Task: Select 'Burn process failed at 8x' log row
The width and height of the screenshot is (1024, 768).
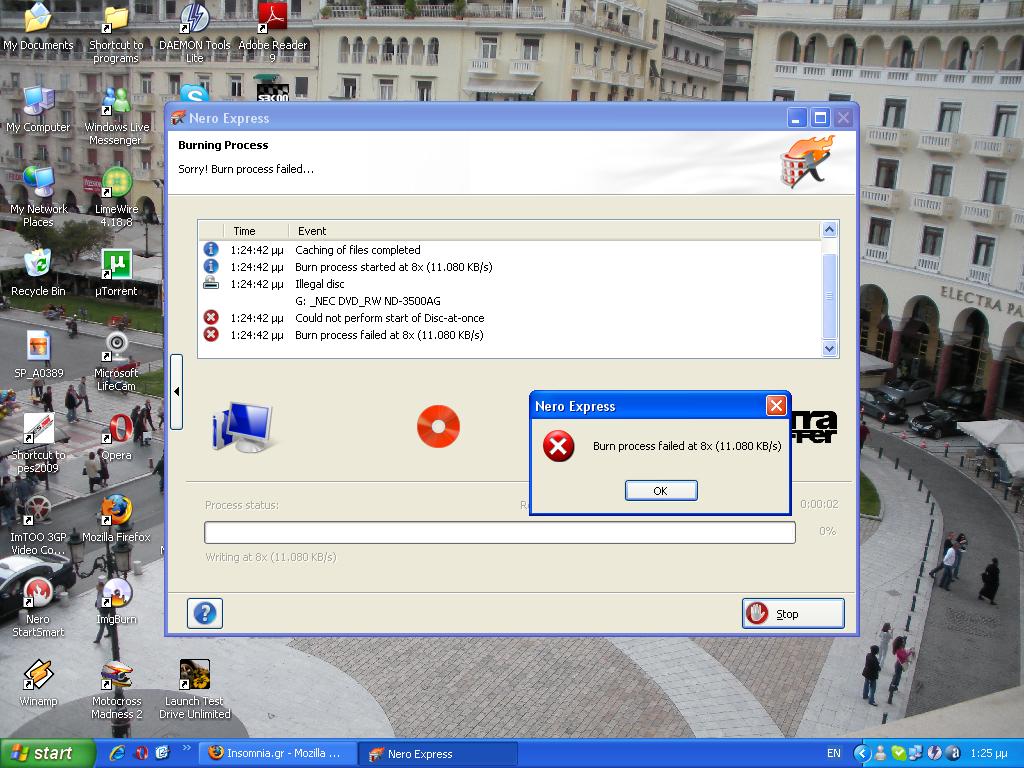Action: 510,335
